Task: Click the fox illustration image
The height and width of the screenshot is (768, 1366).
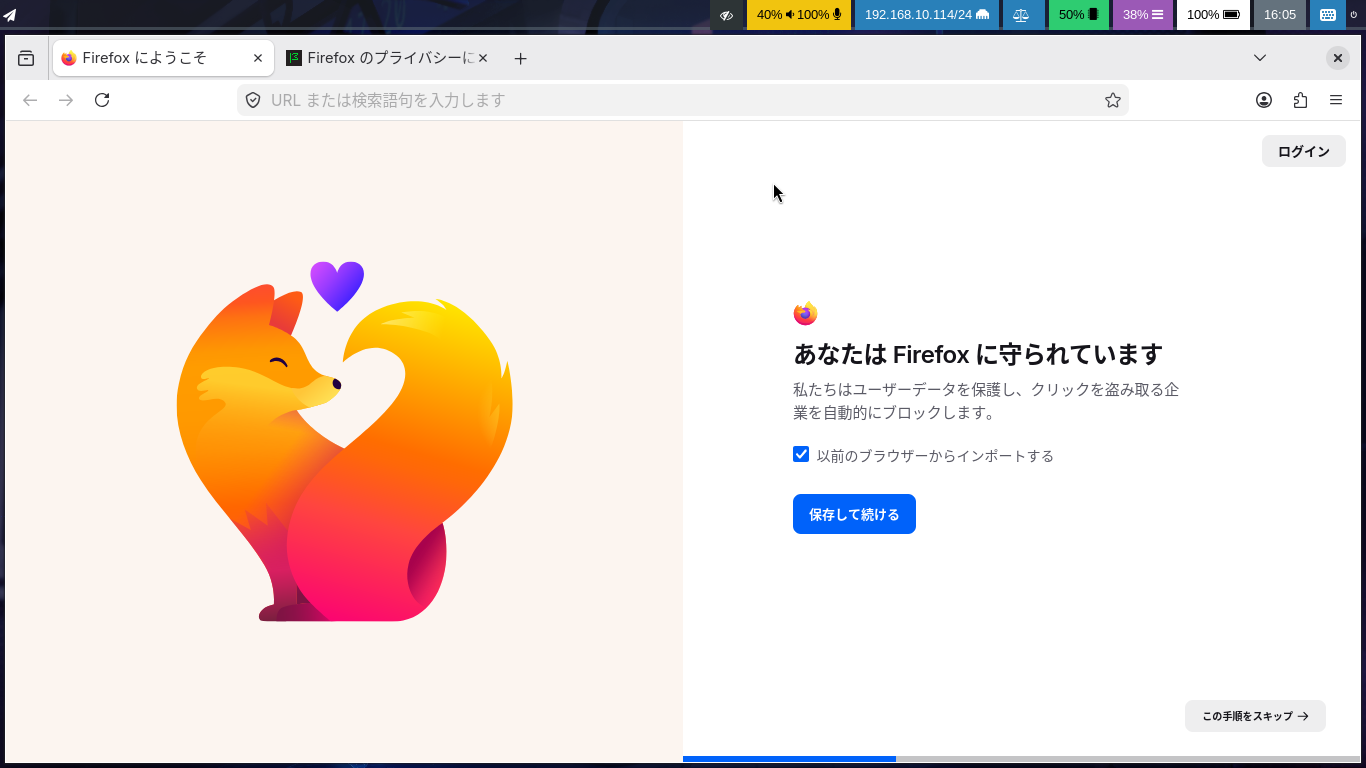Action: (x=344, y=442)
